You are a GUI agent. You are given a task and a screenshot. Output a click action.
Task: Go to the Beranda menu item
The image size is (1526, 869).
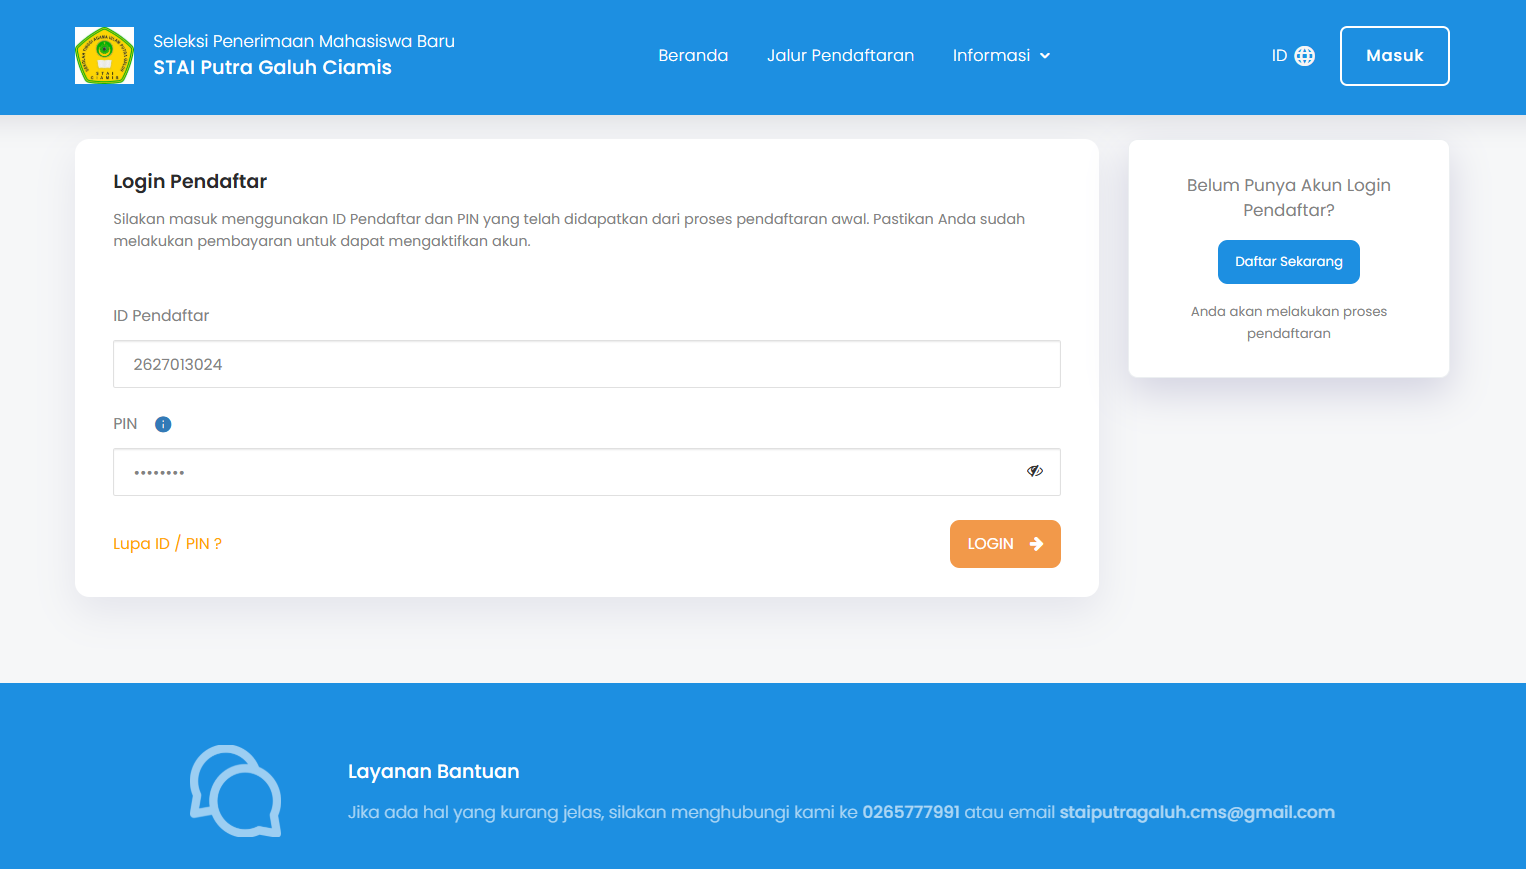tap(693, 55)
